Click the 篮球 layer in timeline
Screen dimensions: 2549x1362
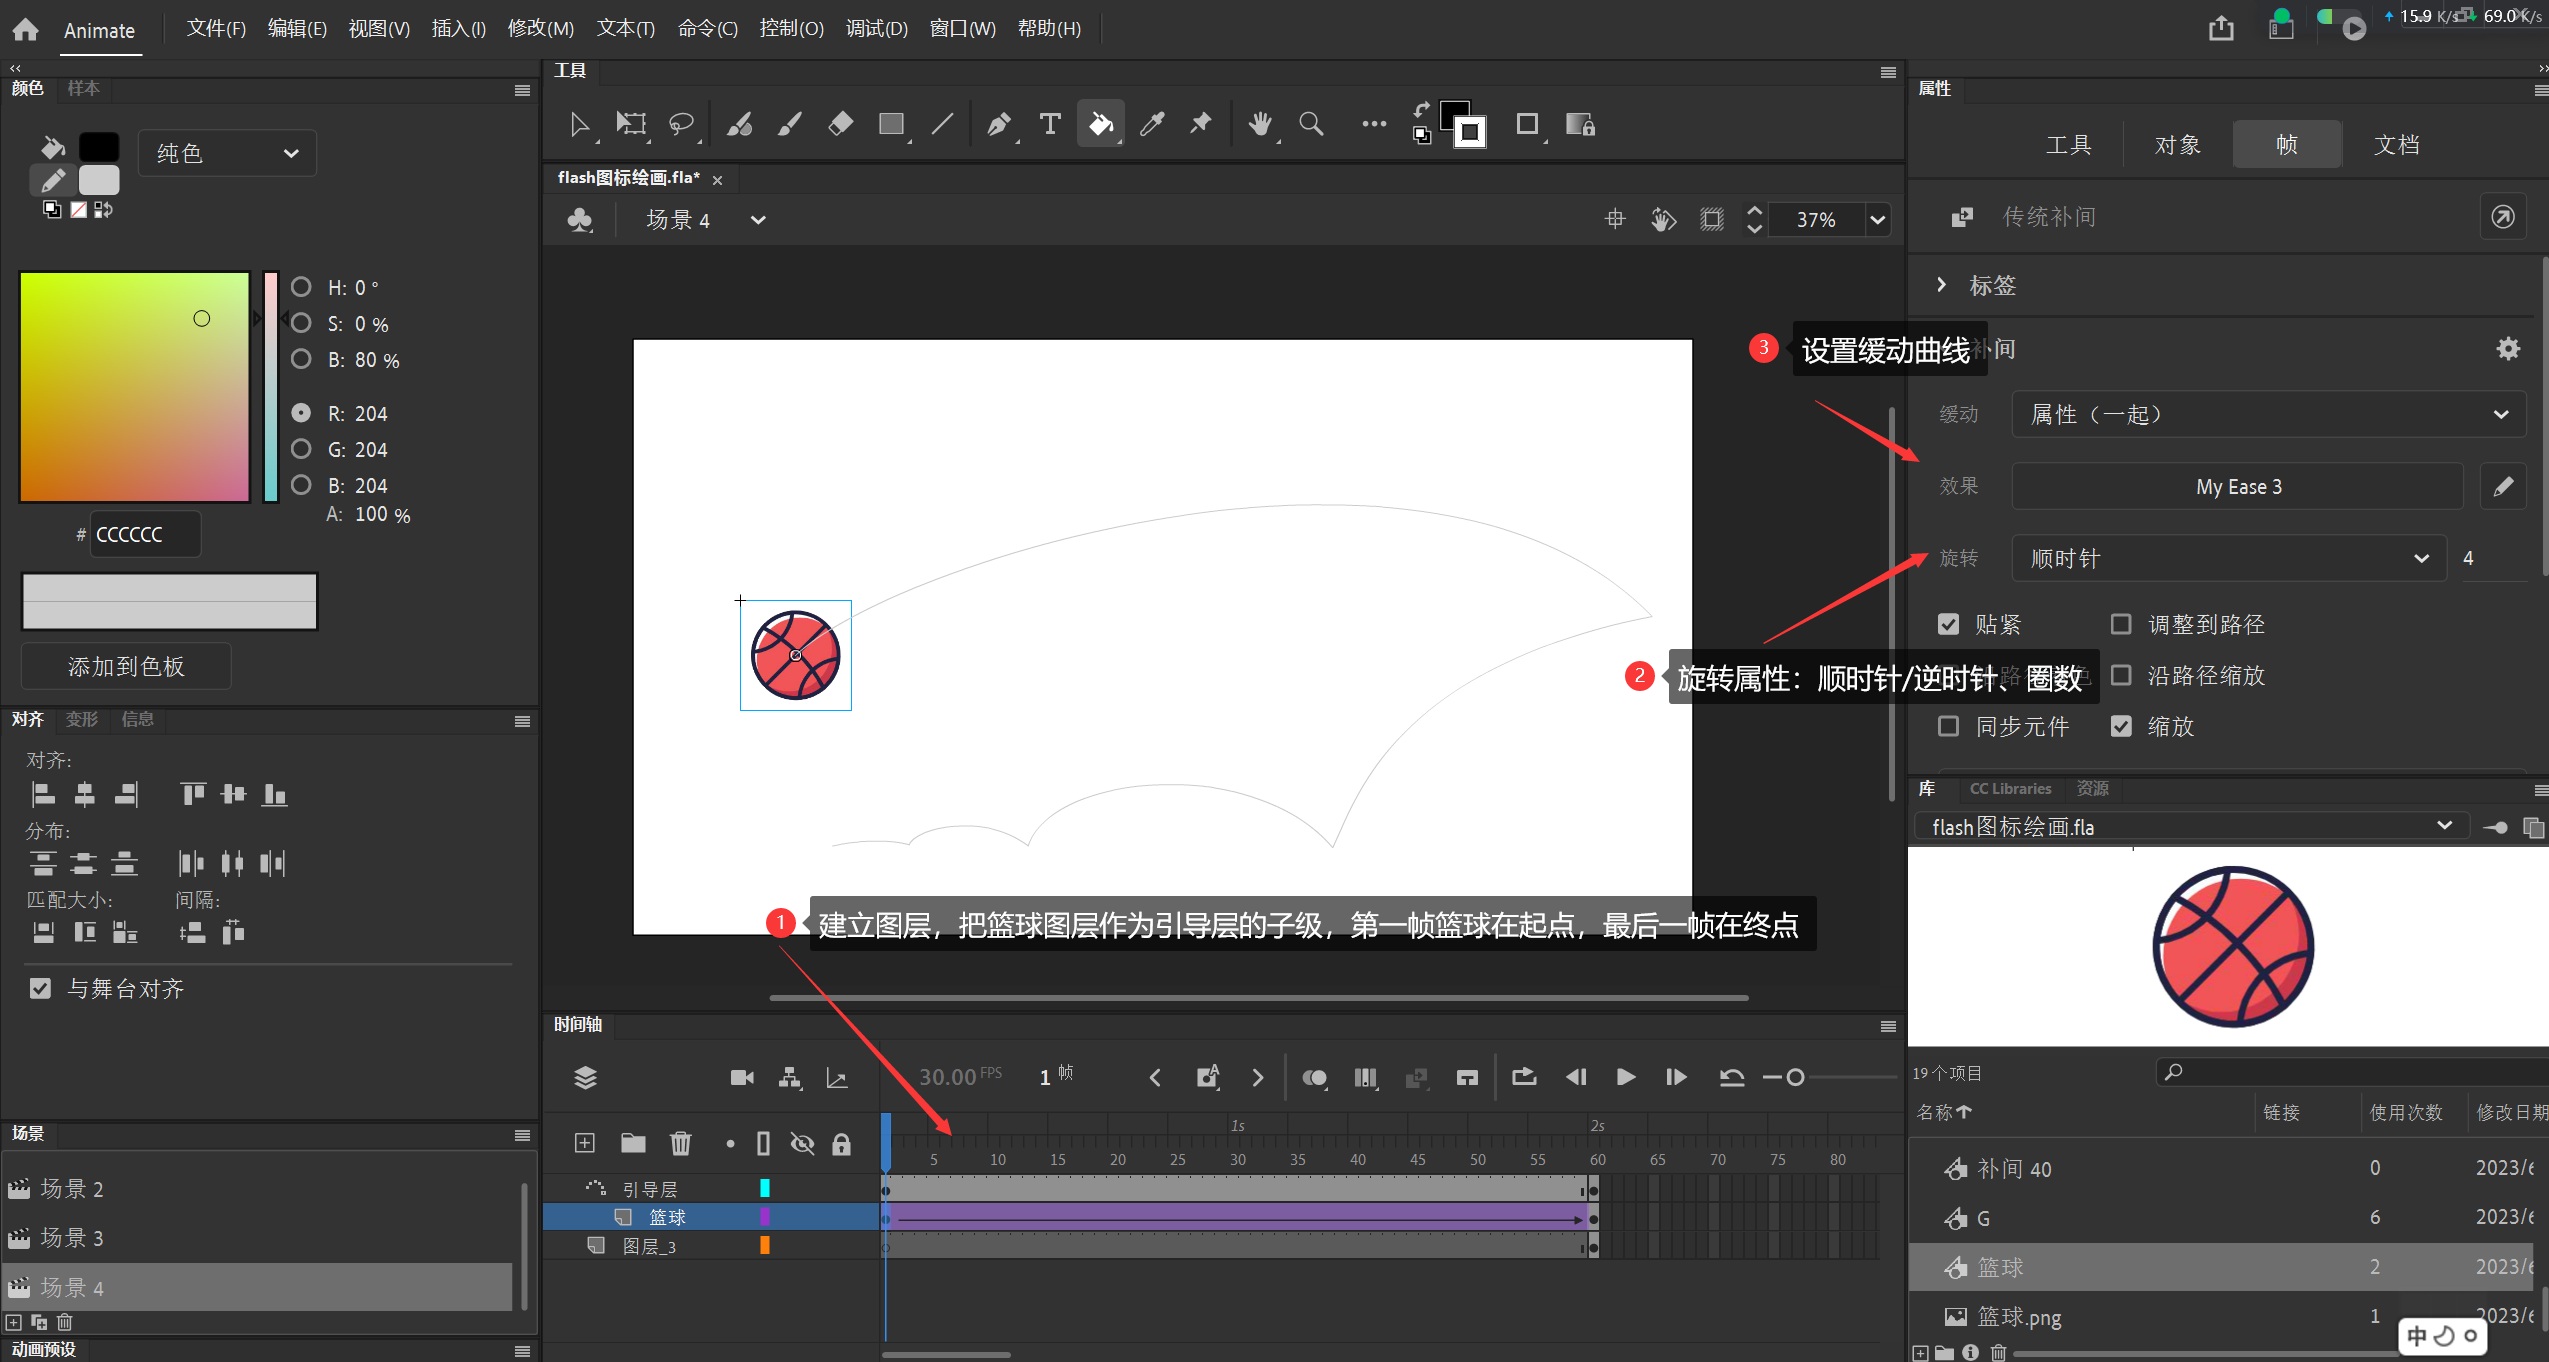[x=666, y=1217]
